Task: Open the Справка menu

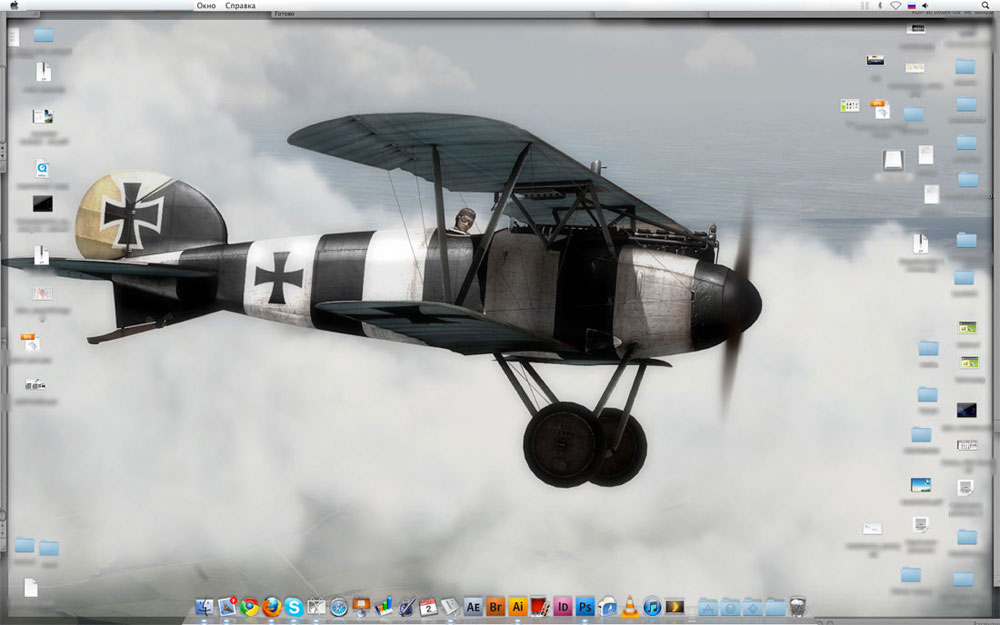Action: [x=240, y=6]
